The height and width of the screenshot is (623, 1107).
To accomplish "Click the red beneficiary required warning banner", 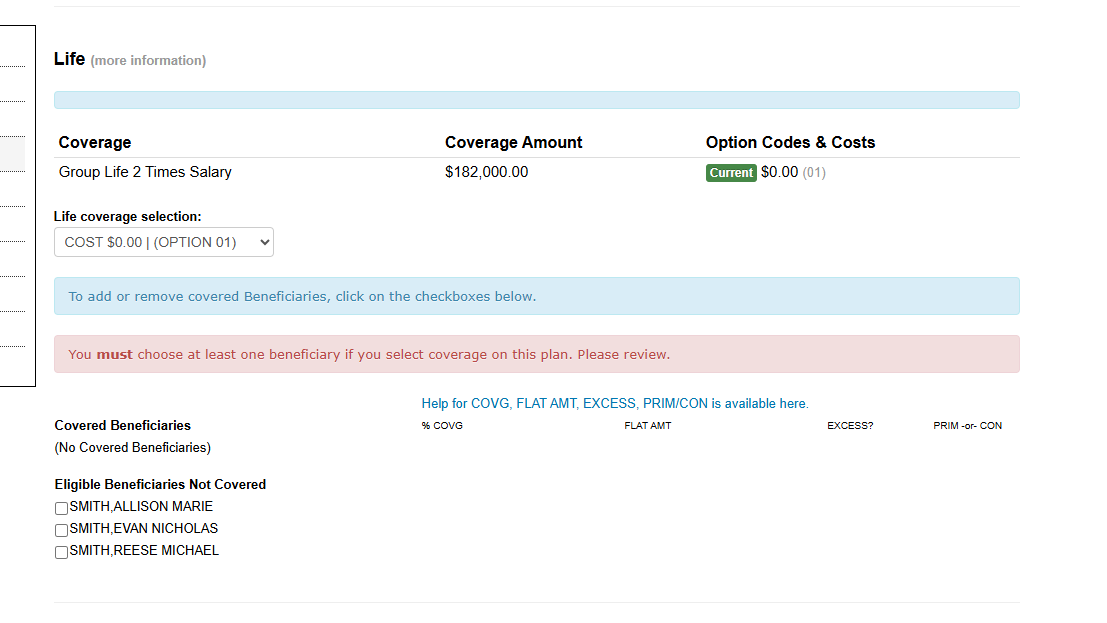I will 536,354.
